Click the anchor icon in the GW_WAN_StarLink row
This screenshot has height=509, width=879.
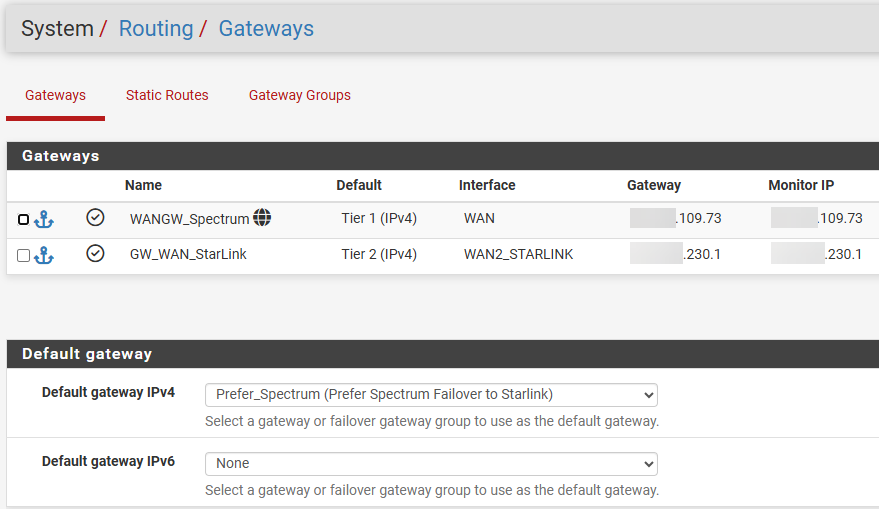click(44, 255)
